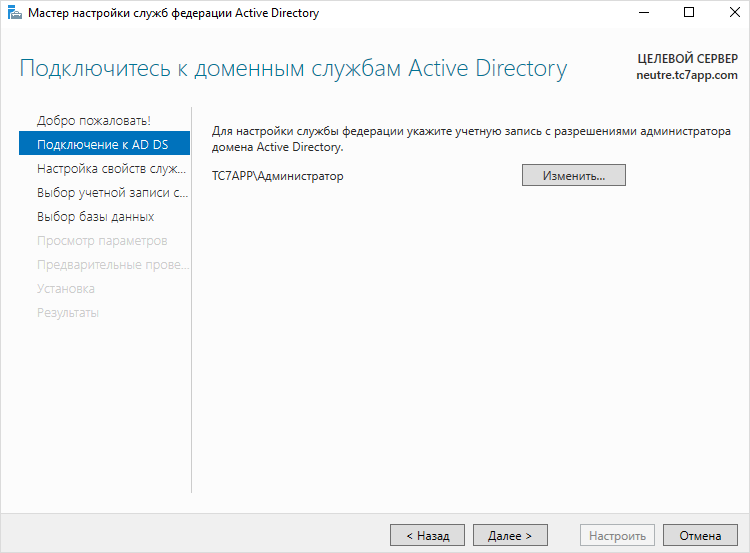Screen dimensions: 750x553
Task: Click the AD FS wizard title bar icon
Action: tap(15, 13)
